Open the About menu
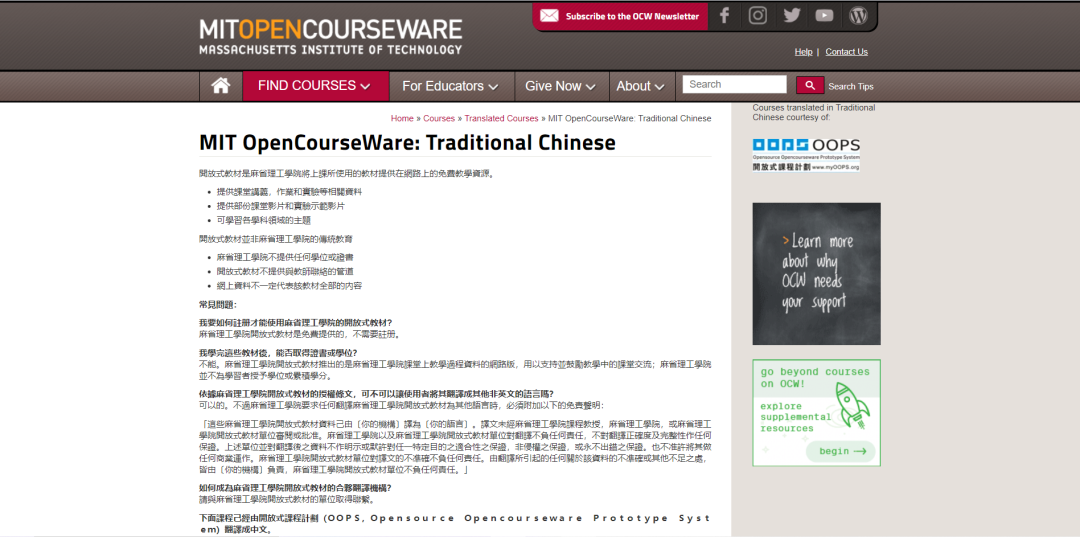 pos(640,86)
